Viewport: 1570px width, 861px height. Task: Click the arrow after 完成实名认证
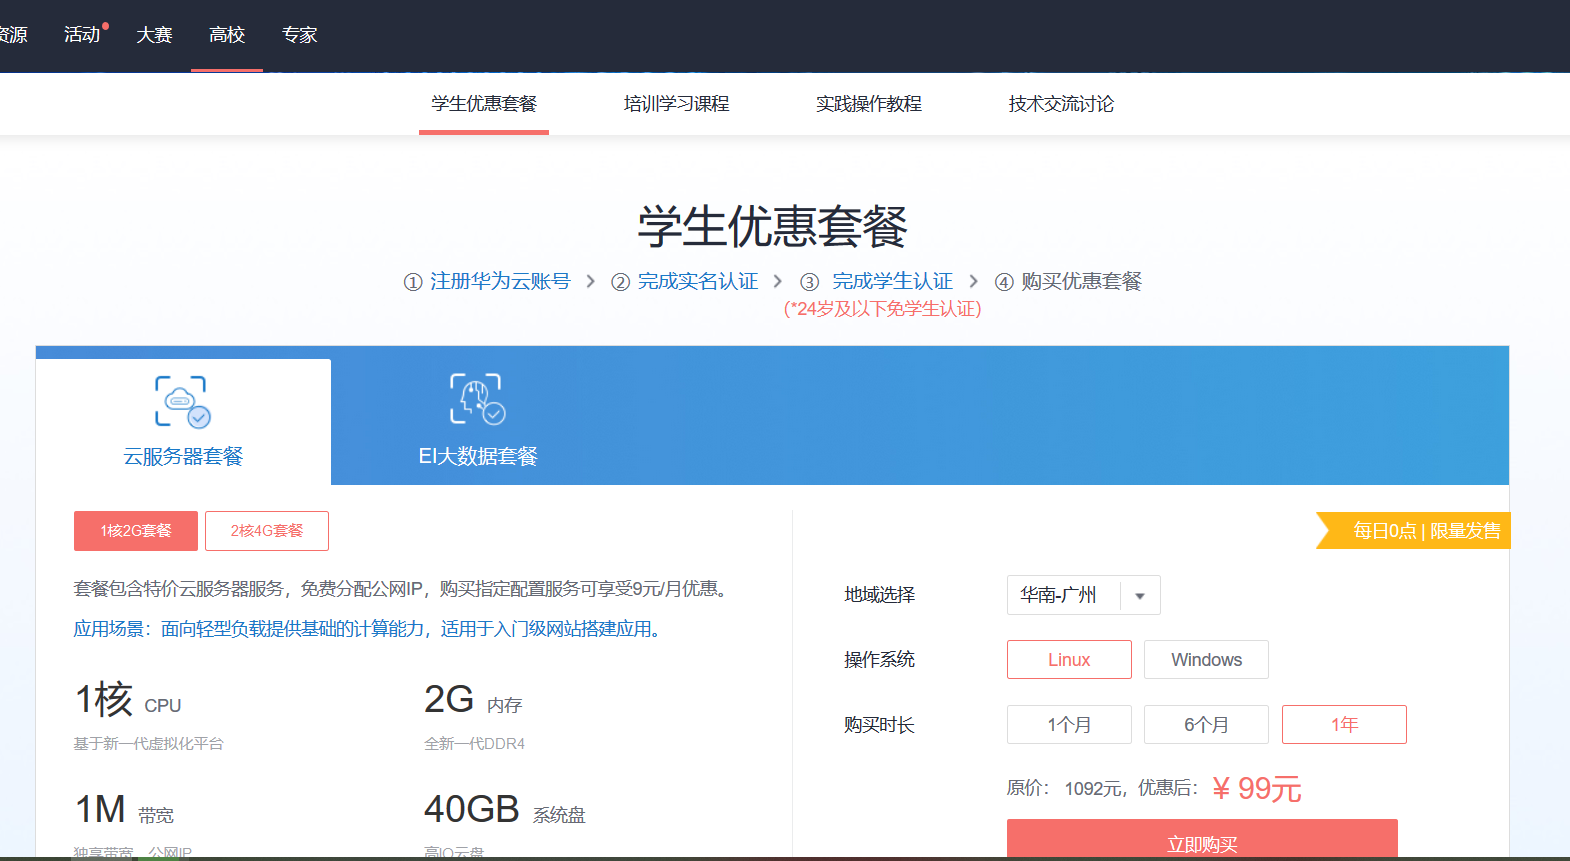tap(778, 282)
